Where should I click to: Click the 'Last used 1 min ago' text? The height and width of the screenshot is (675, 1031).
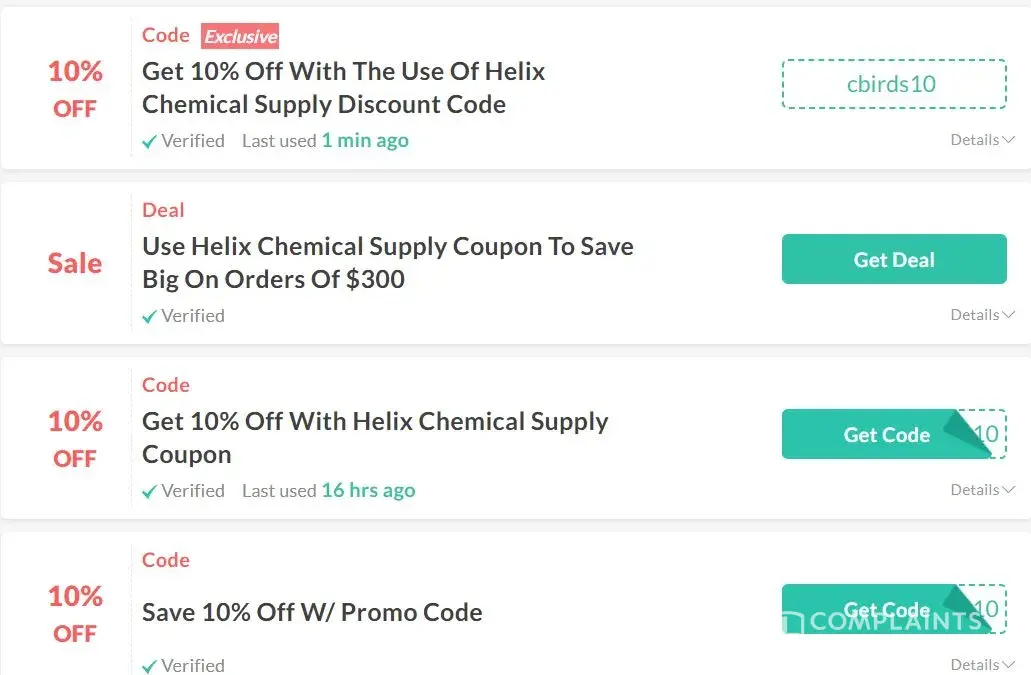pyautogui.click(x=325, y=141)
